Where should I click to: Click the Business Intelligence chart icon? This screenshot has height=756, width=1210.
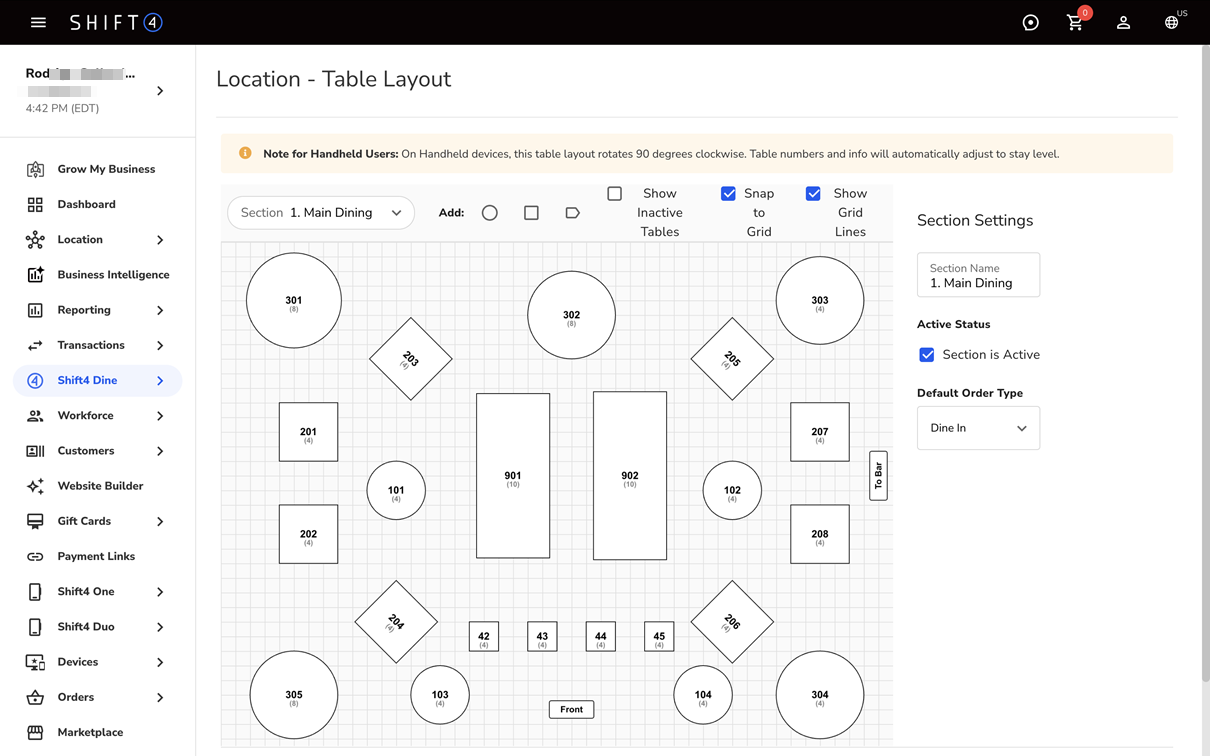click(x=35, y=275)
